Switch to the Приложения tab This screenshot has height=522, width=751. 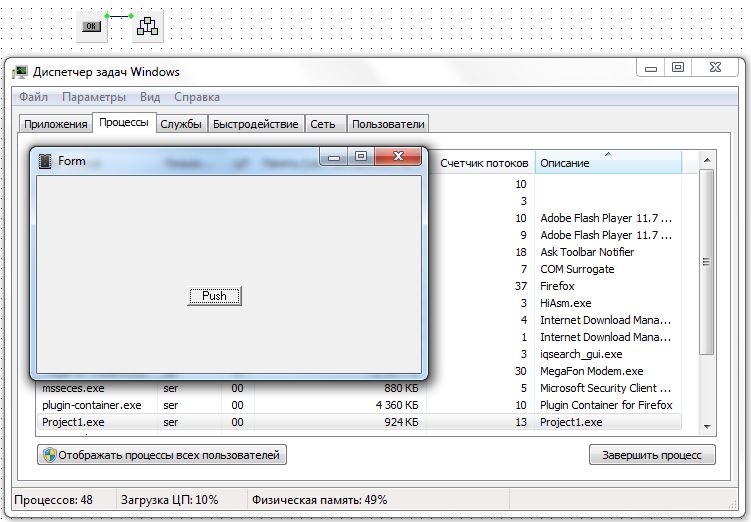pyautogui.click(x=55, y=124)
